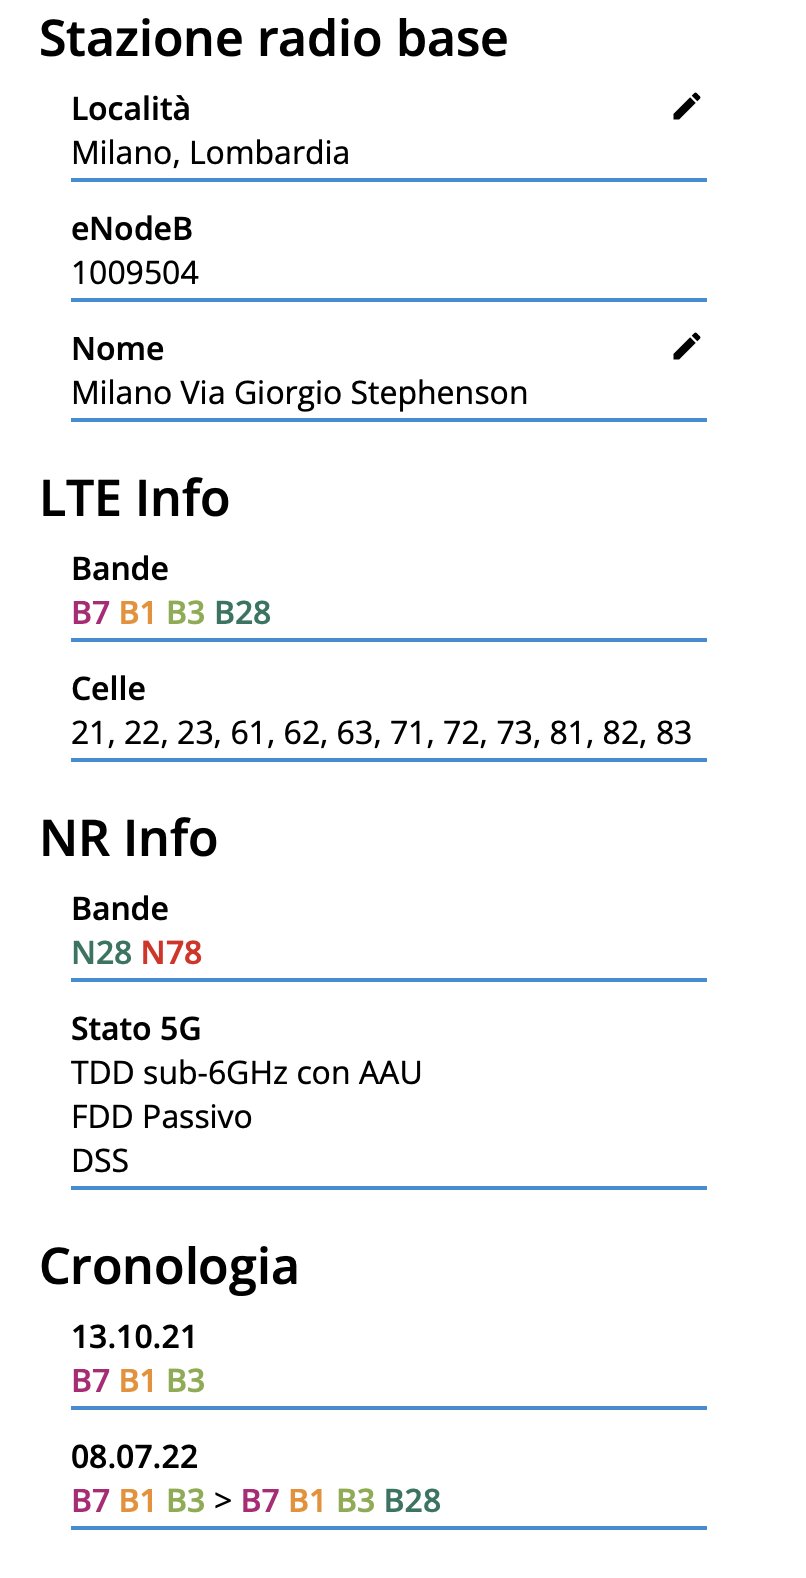Screen dimensions: 806x1578
Task: Click B28 band tag under LTE Info
Action: click(x=243, y=612)
